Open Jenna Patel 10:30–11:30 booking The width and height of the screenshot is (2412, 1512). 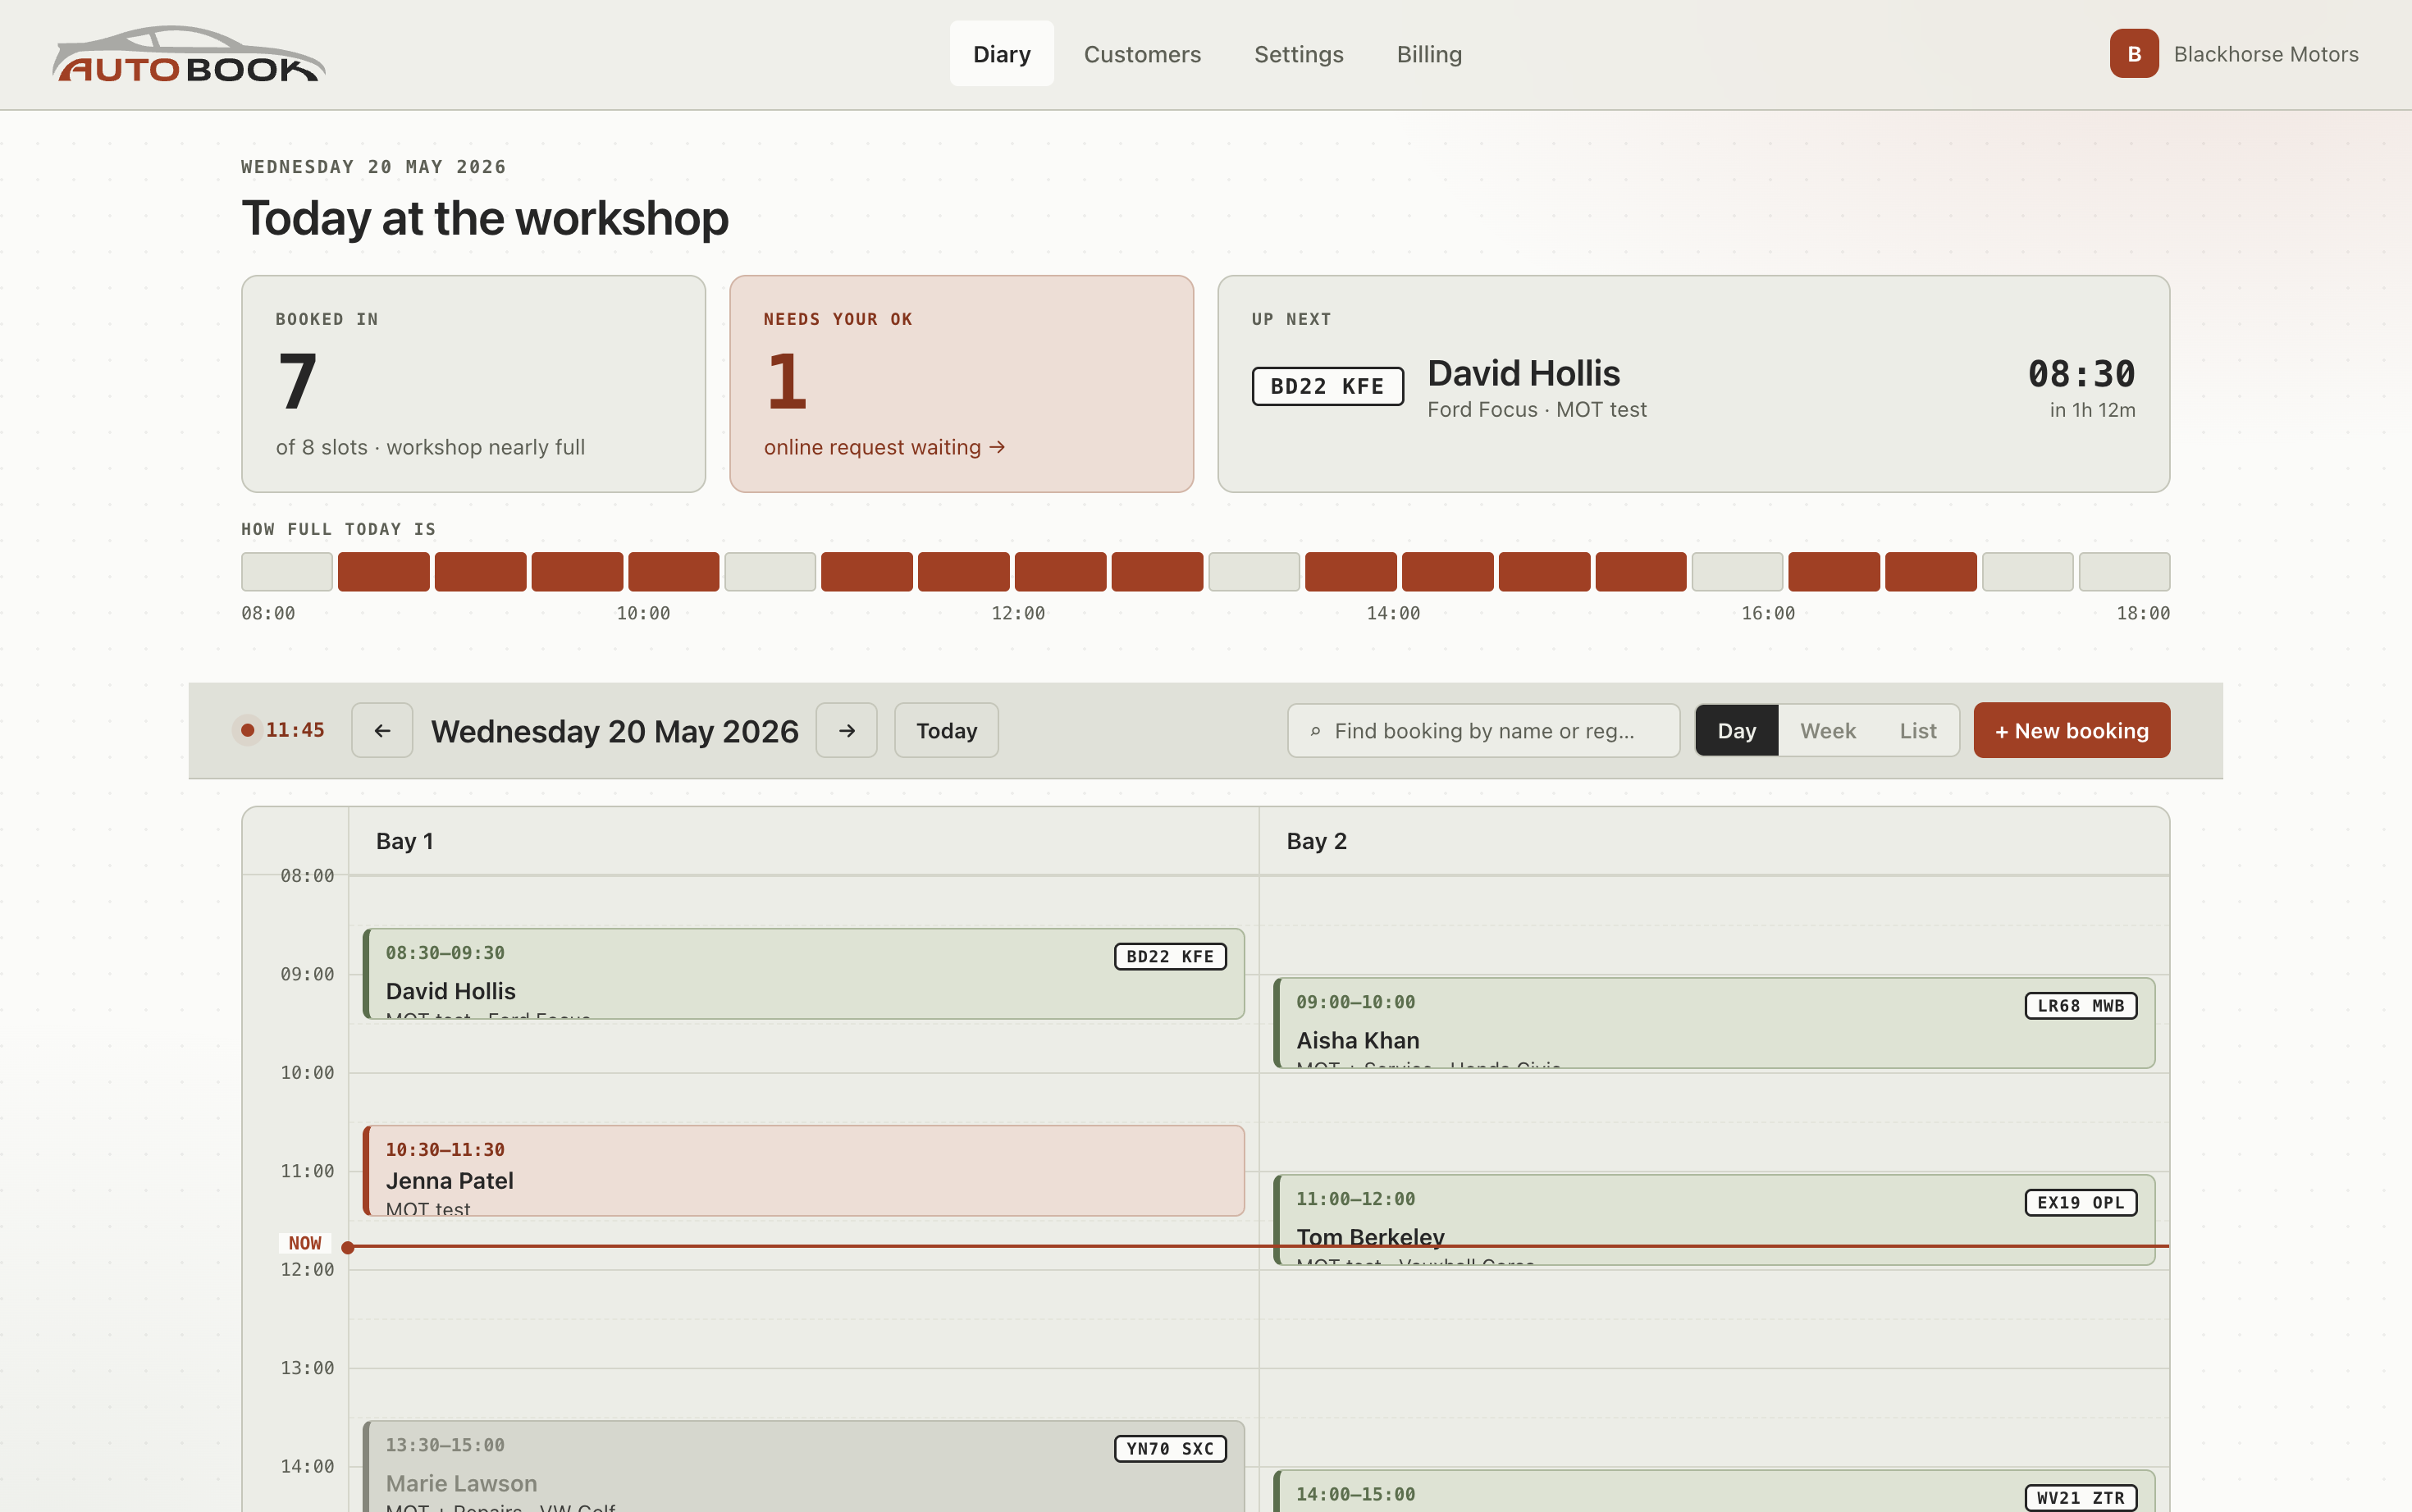pyautogui.click(x=804, y=1171)
